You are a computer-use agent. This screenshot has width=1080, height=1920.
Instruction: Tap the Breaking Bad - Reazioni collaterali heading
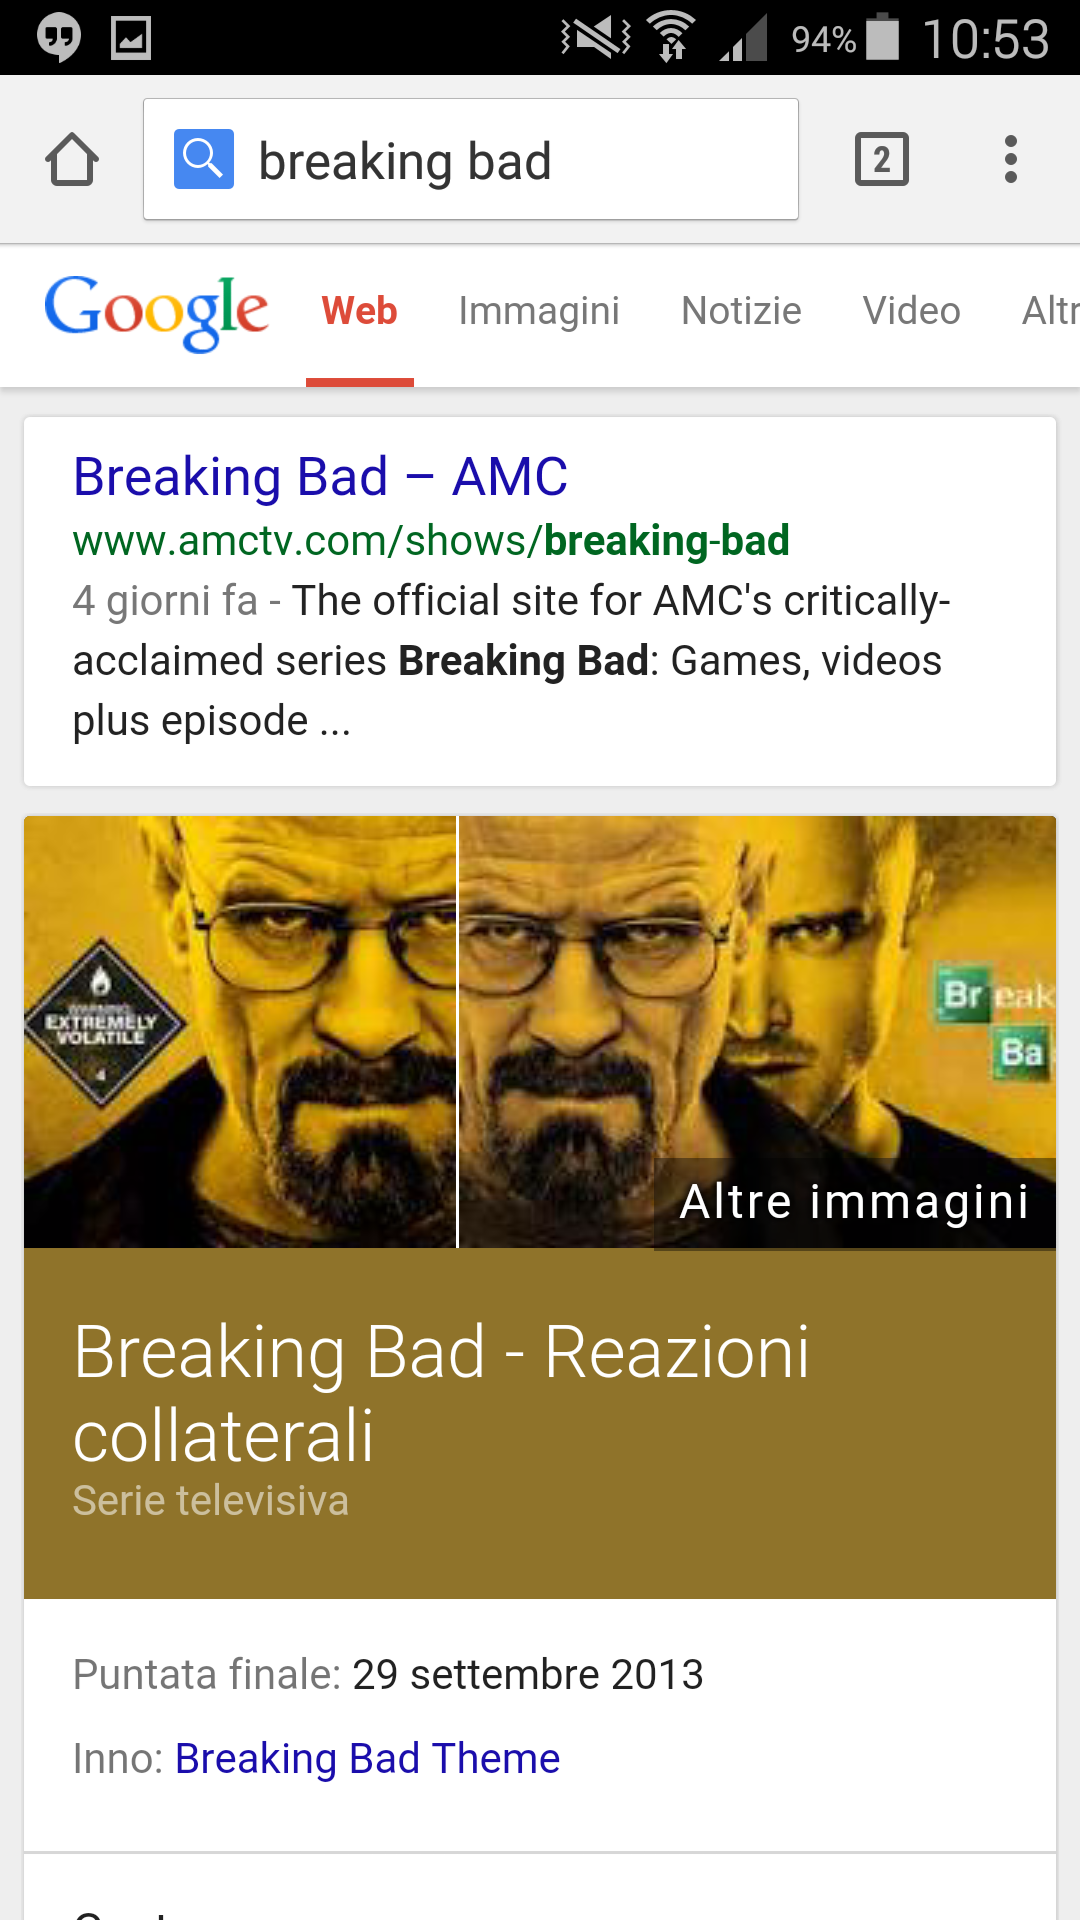441,1394
